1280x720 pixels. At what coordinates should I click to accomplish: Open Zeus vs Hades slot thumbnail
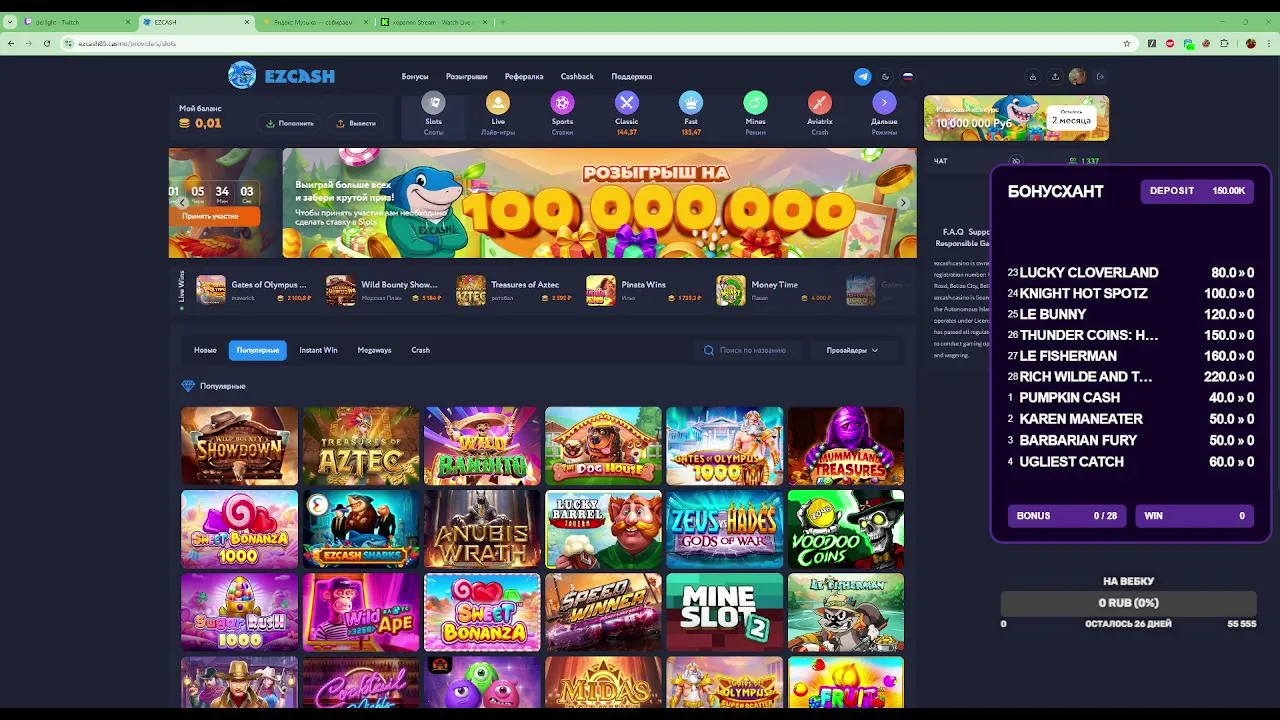tap(725, 529)
